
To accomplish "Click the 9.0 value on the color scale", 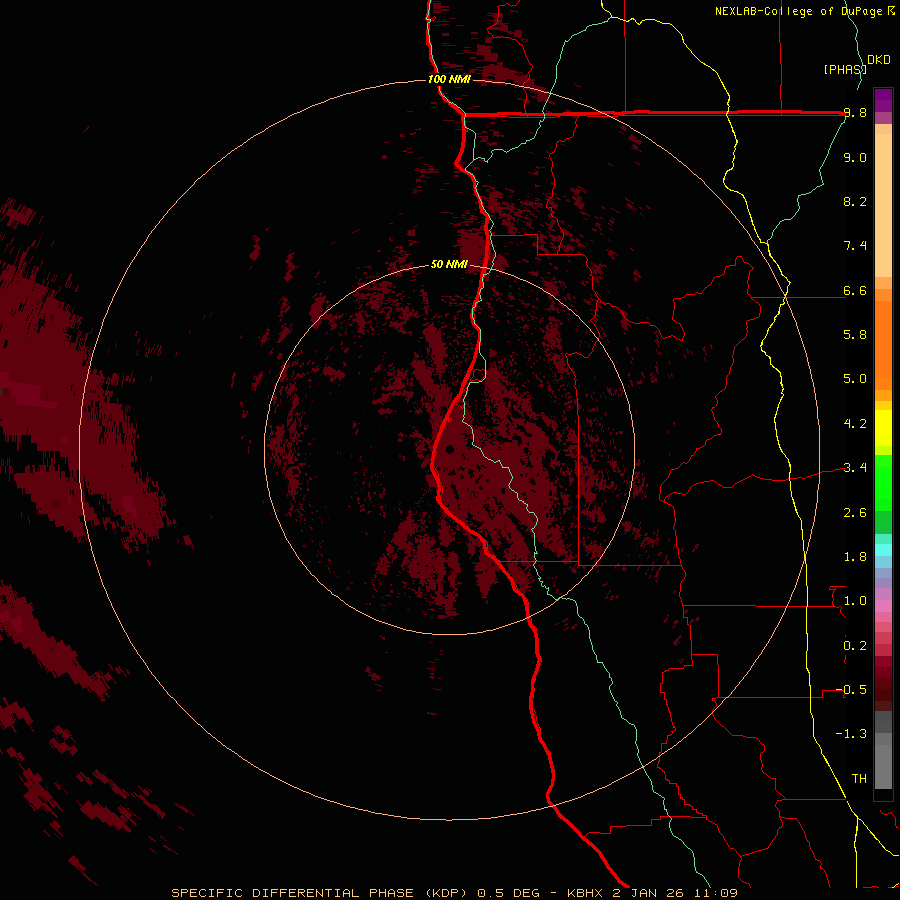I will [855, 157].
